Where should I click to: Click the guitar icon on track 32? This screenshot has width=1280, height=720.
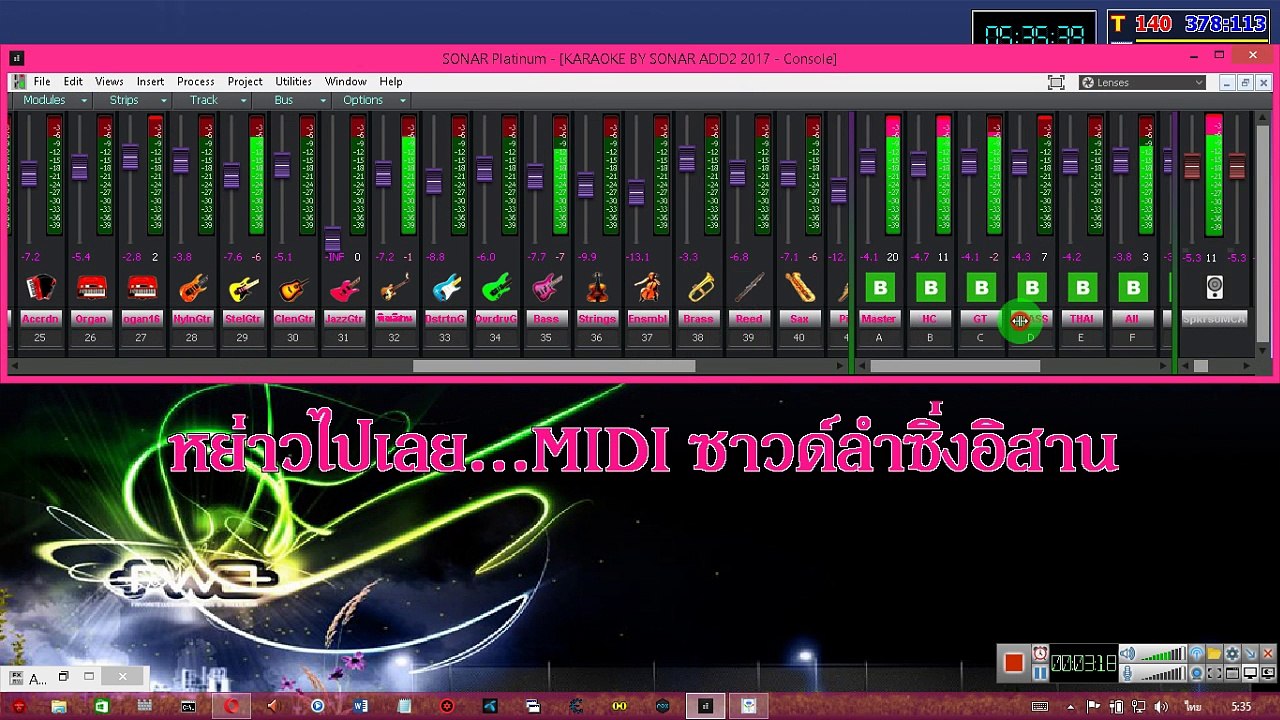[x=394, y=288]
